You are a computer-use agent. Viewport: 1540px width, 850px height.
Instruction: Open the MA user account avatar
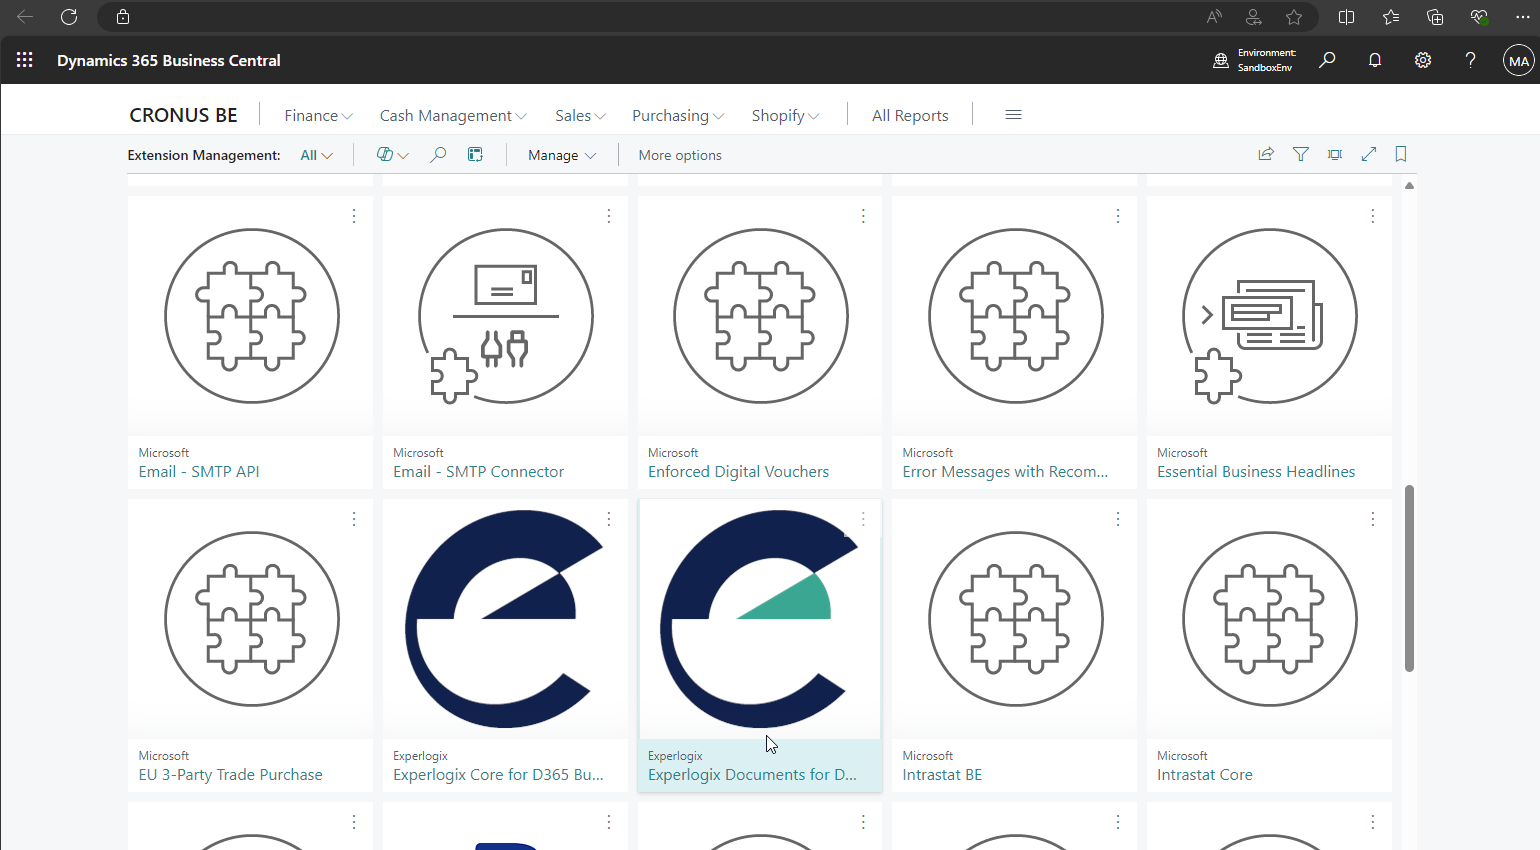click(x=1519, y=60)
